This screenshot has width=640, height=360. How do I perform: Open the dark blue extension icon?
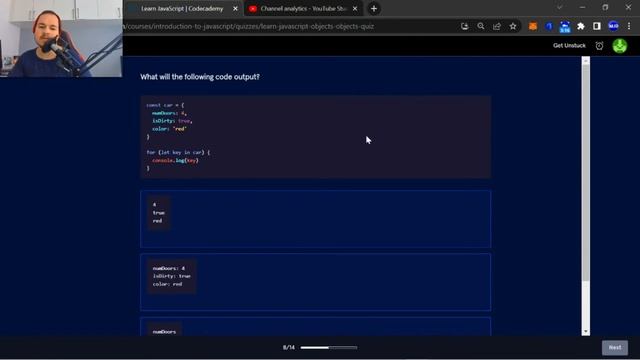tap(549, 27)
